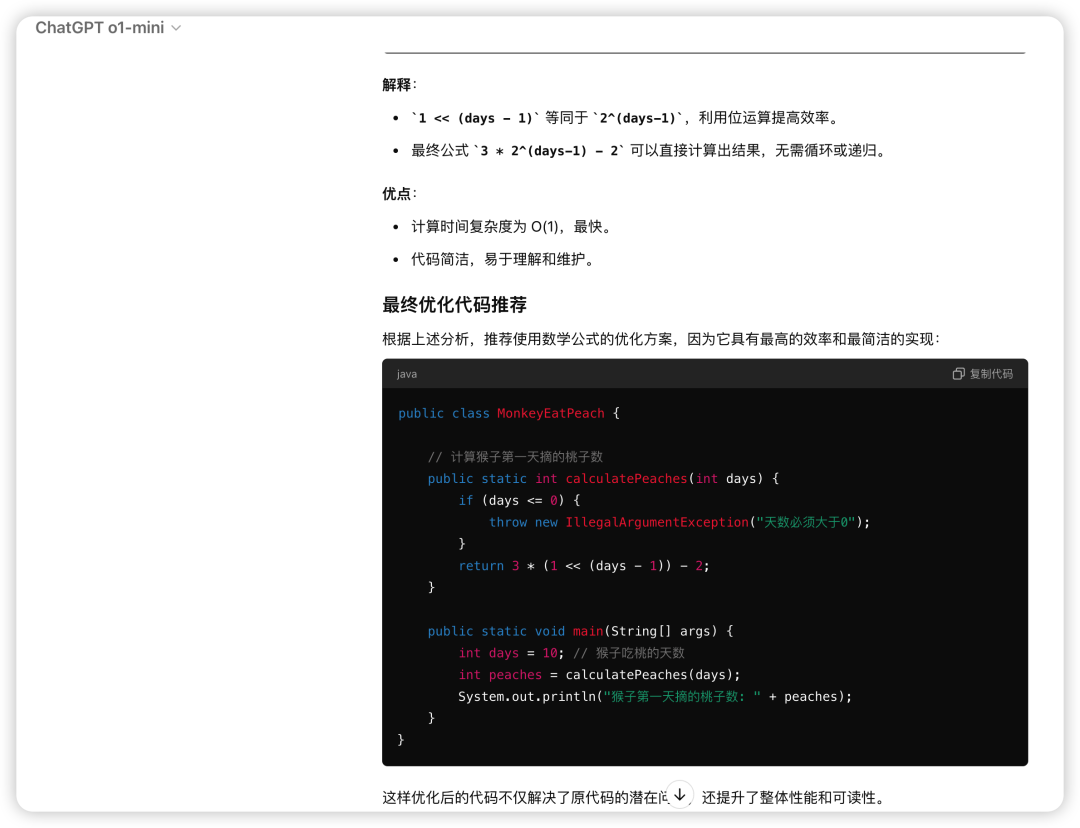Image resolution: width=1080 pixels, height=828 pixels.
Task: Click the copy code clipboard icon
Action: pyautogui.click(x=958, y=374)
